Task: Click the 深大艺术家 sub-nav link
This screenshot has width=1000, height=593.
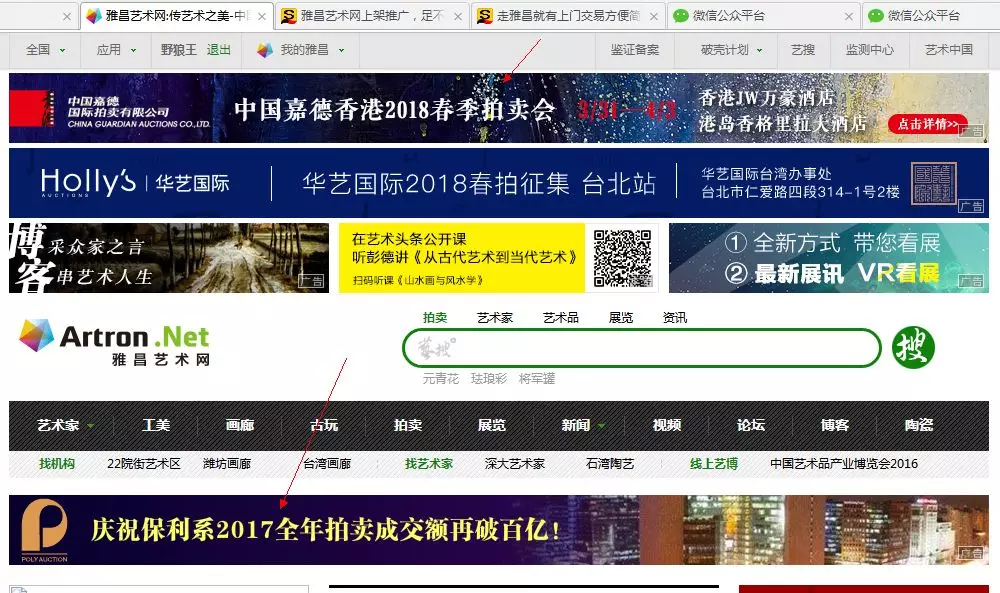Action: coord(515,464)
